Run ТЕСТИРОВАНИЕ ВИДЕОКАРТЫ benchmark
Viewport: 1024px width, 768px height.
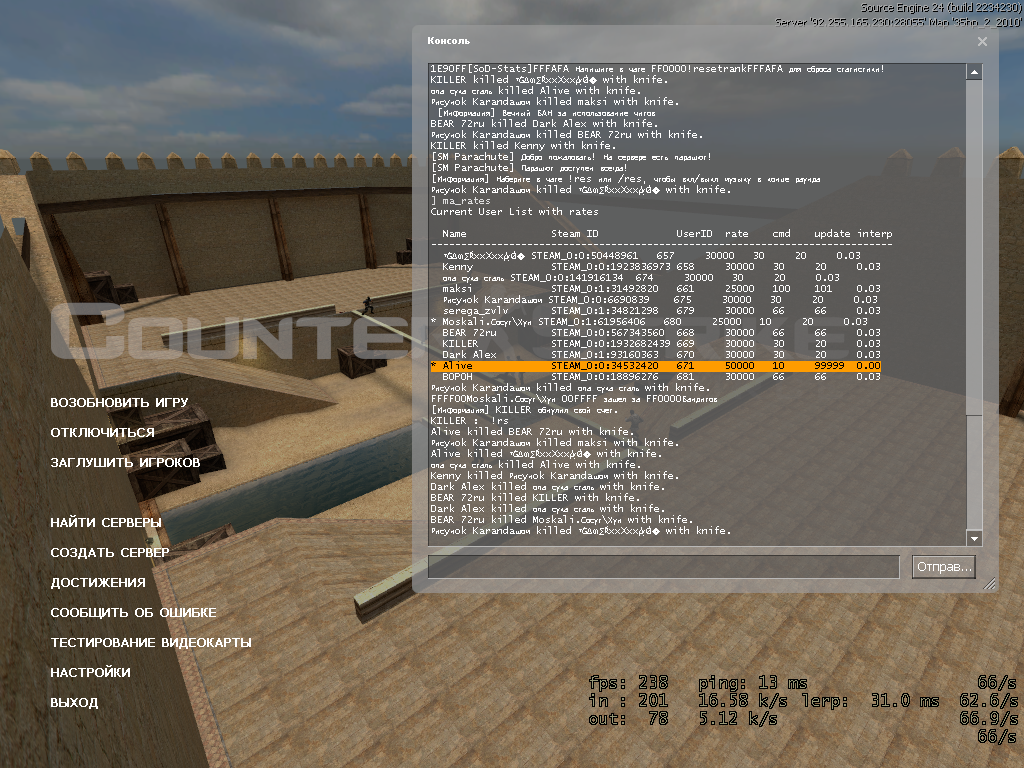coord(151,643)
